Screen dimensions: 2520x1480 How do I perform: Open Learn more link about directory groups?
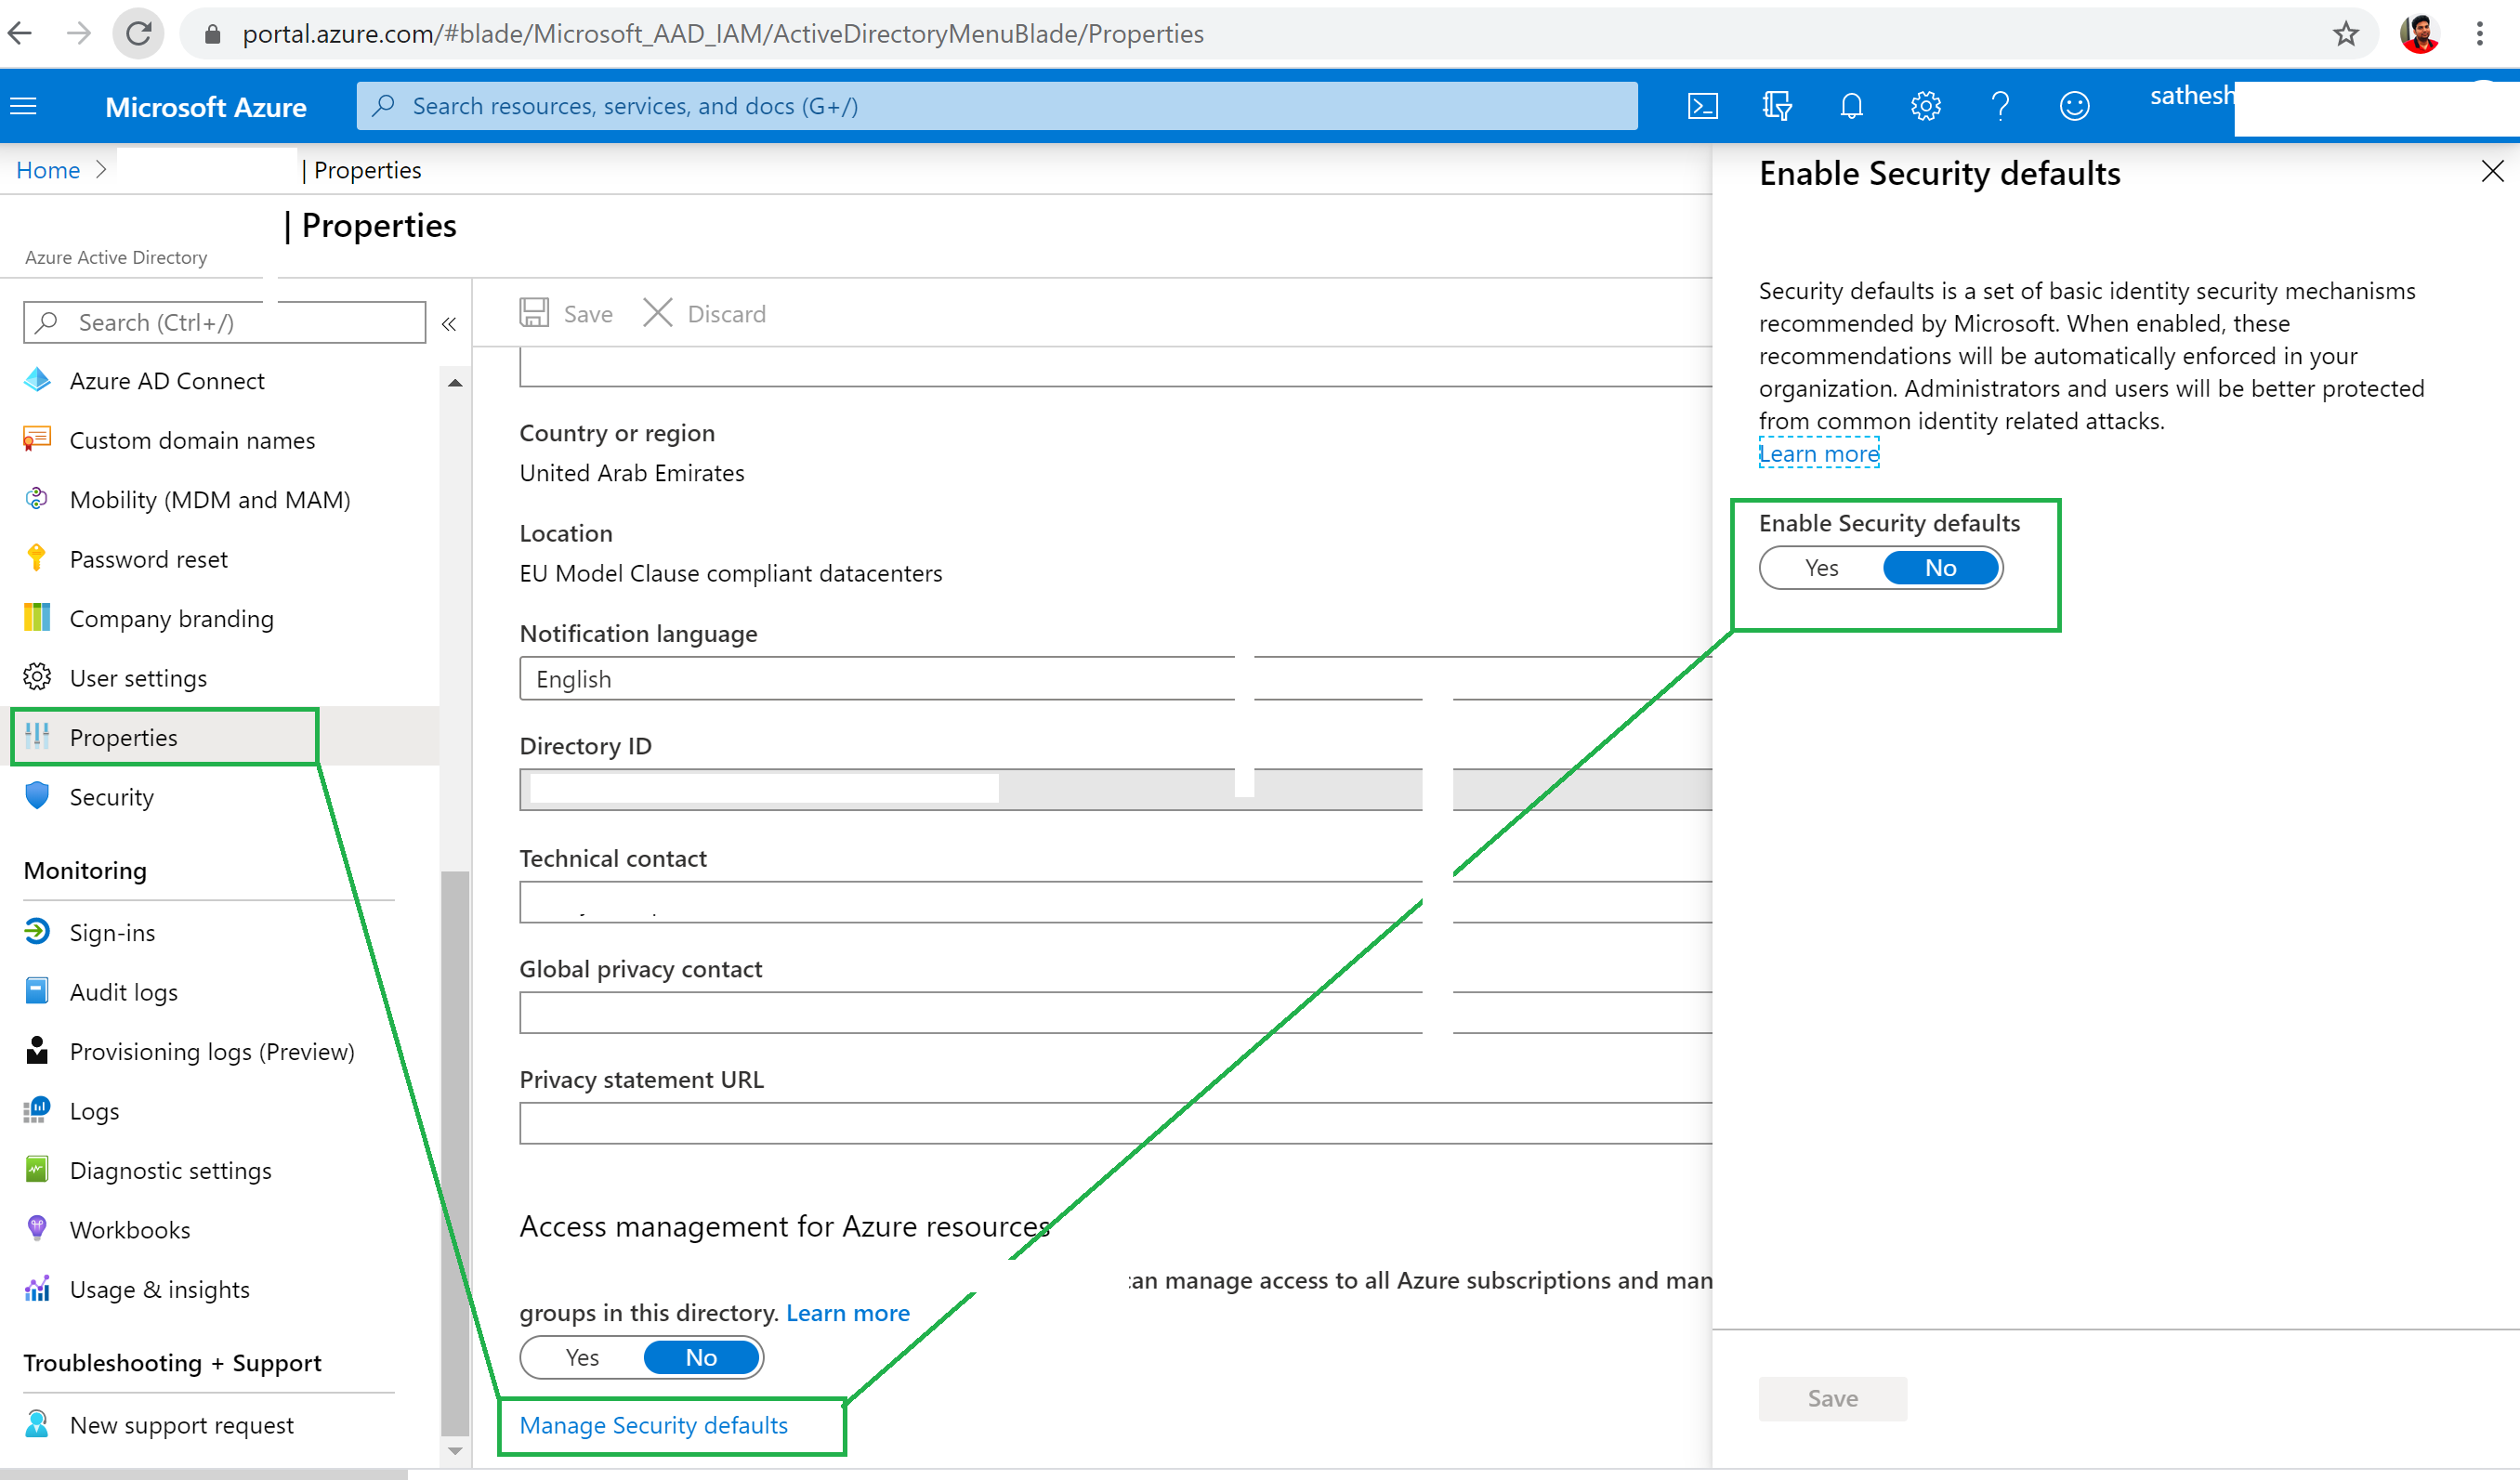click(x=848, y=1313)
